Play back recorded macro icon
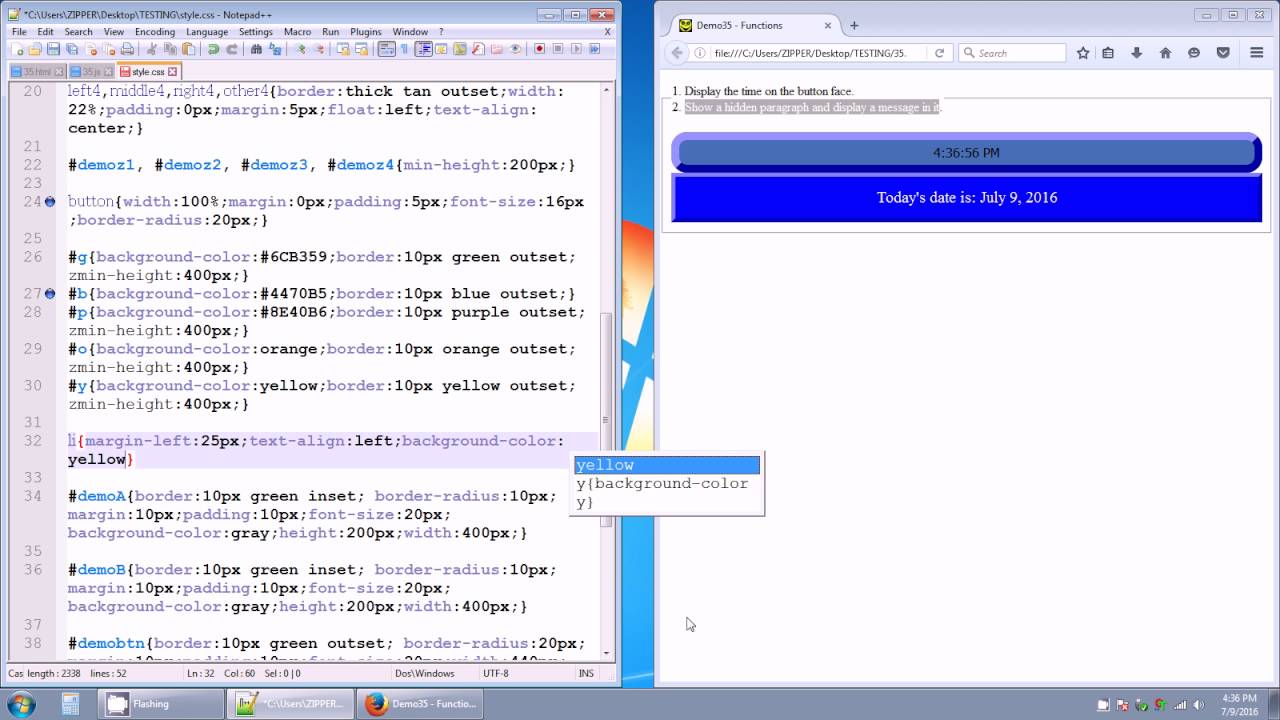 pyautogui.click(x=575, y=49)
